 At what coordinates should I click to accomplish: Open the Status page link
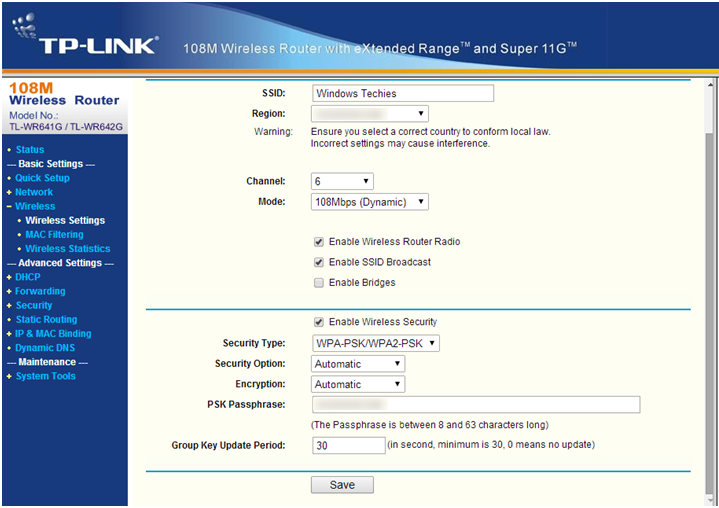[29, 150]
